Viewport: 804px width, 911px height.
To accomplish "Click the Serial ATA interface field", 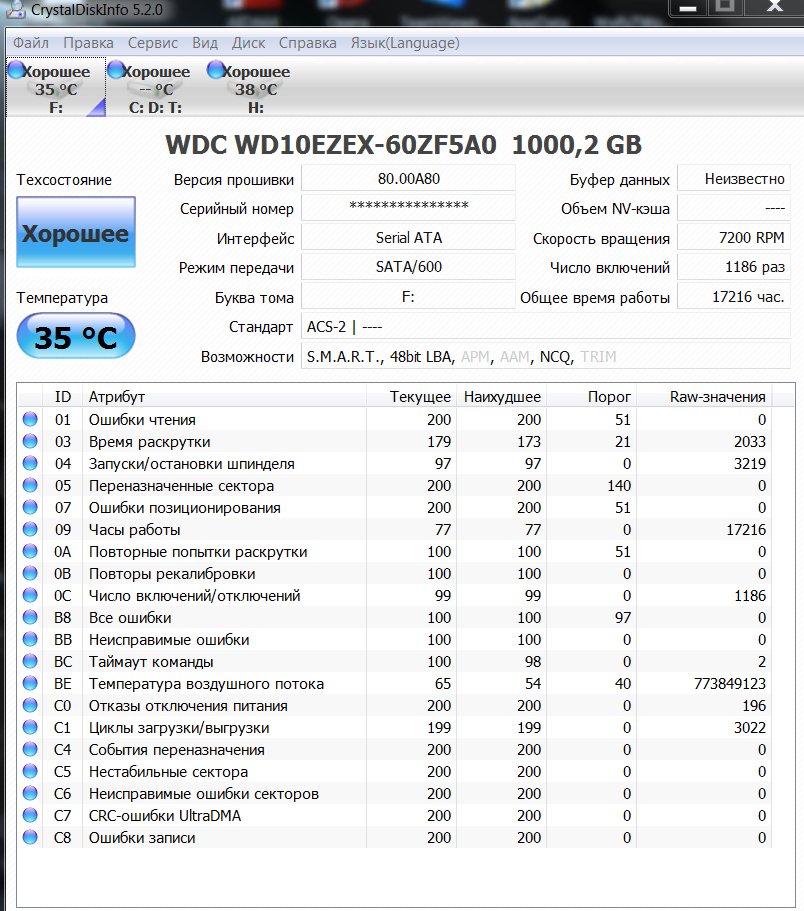I will [x=408, y=238].
